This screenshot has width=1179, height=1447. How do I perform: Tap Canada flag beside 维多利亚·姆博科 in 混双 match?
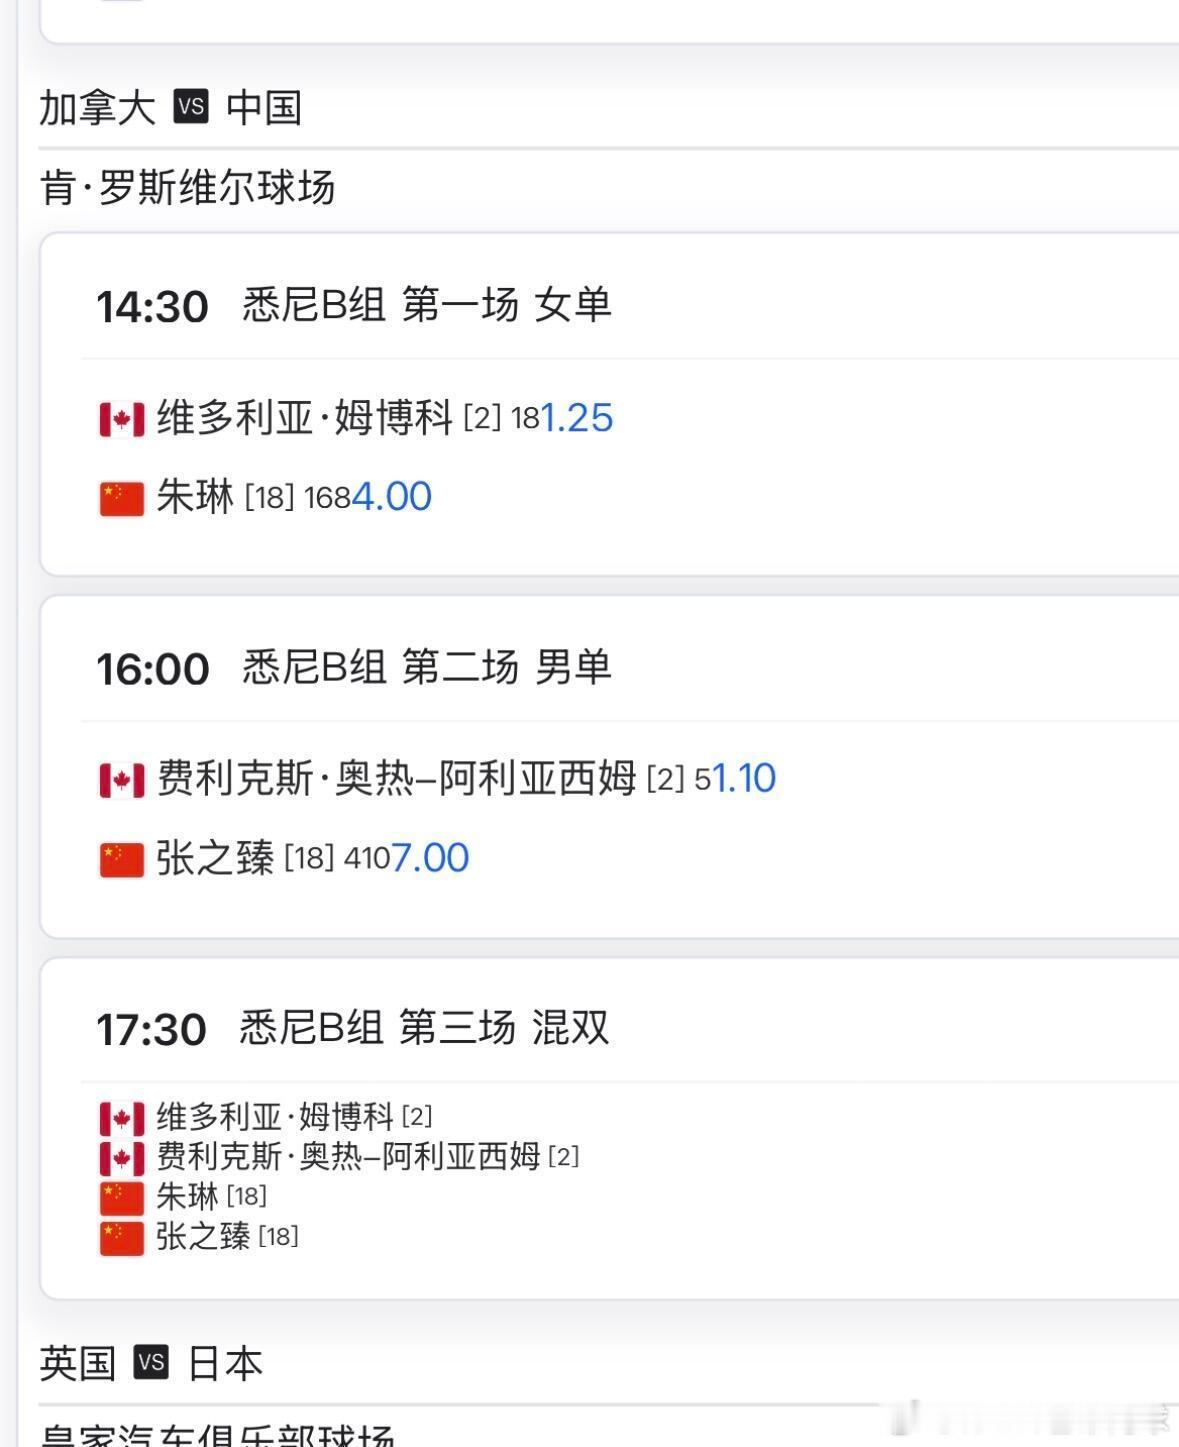click(121, 1118)
